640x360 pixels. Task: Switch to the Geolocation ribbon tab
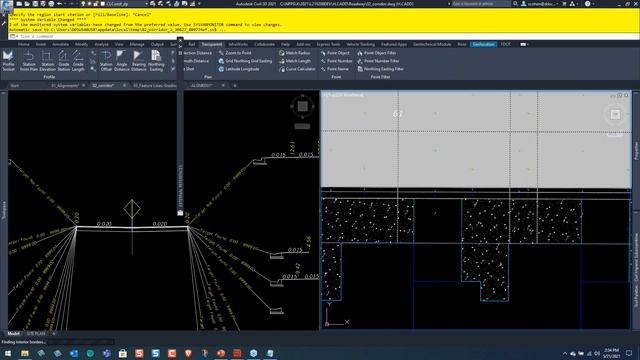click(483, 44)
